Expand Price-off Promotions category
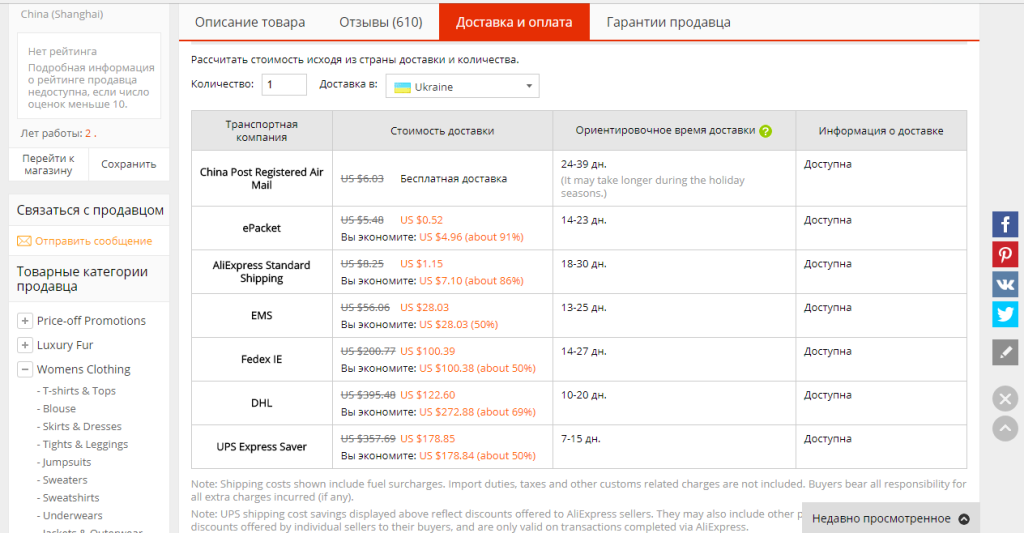This screenshot has width=1024, height=533. tap(24, 321)
